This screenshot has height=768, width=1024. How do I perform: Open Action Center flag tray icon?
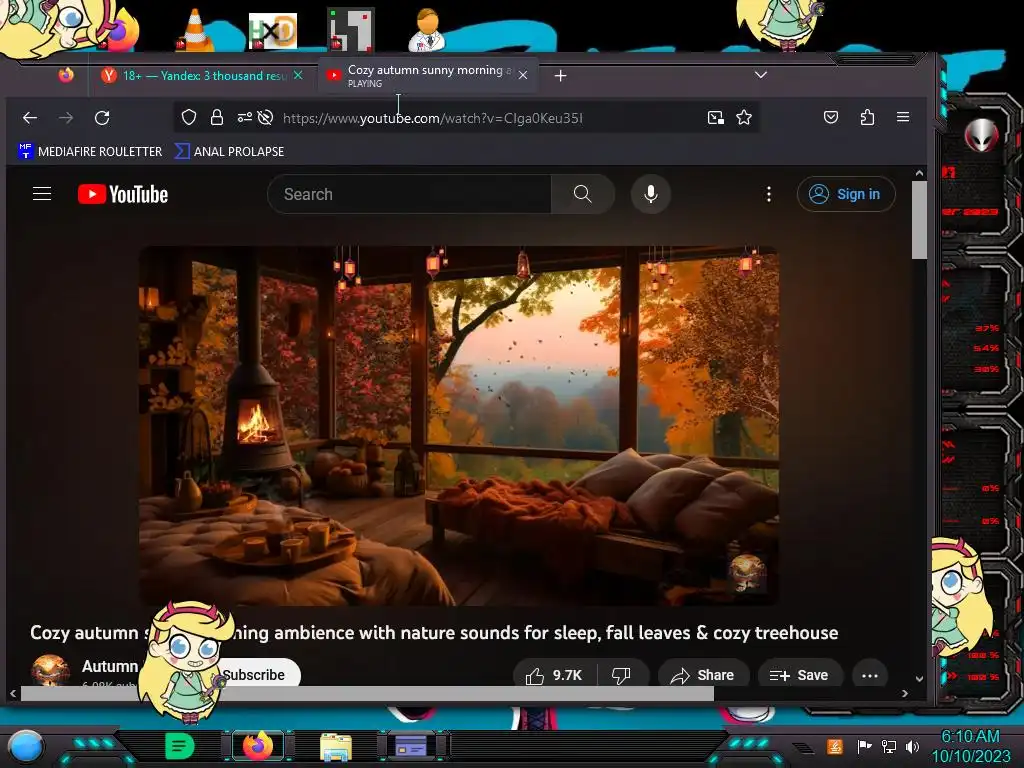[864, 746]
